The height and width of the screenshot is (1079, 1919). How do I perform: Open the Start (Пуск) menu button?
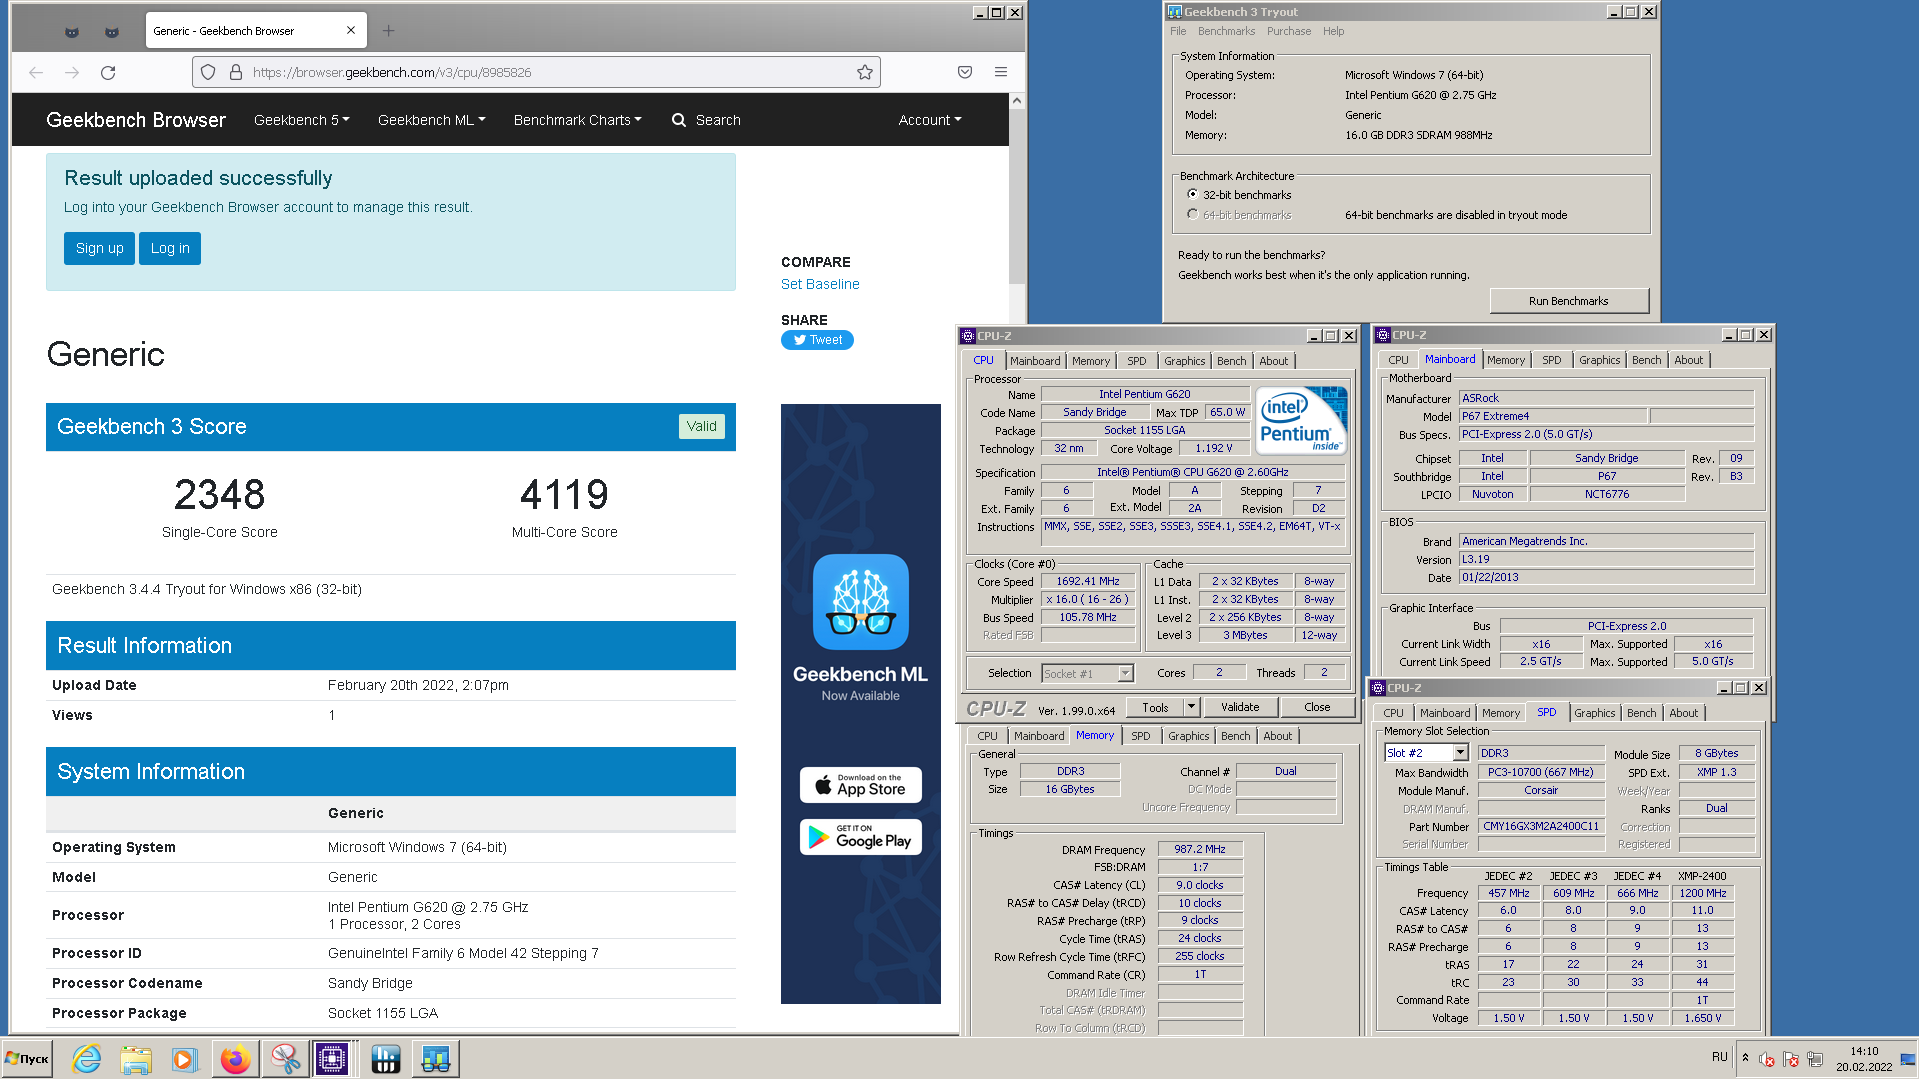click(x=27, y=1059)
